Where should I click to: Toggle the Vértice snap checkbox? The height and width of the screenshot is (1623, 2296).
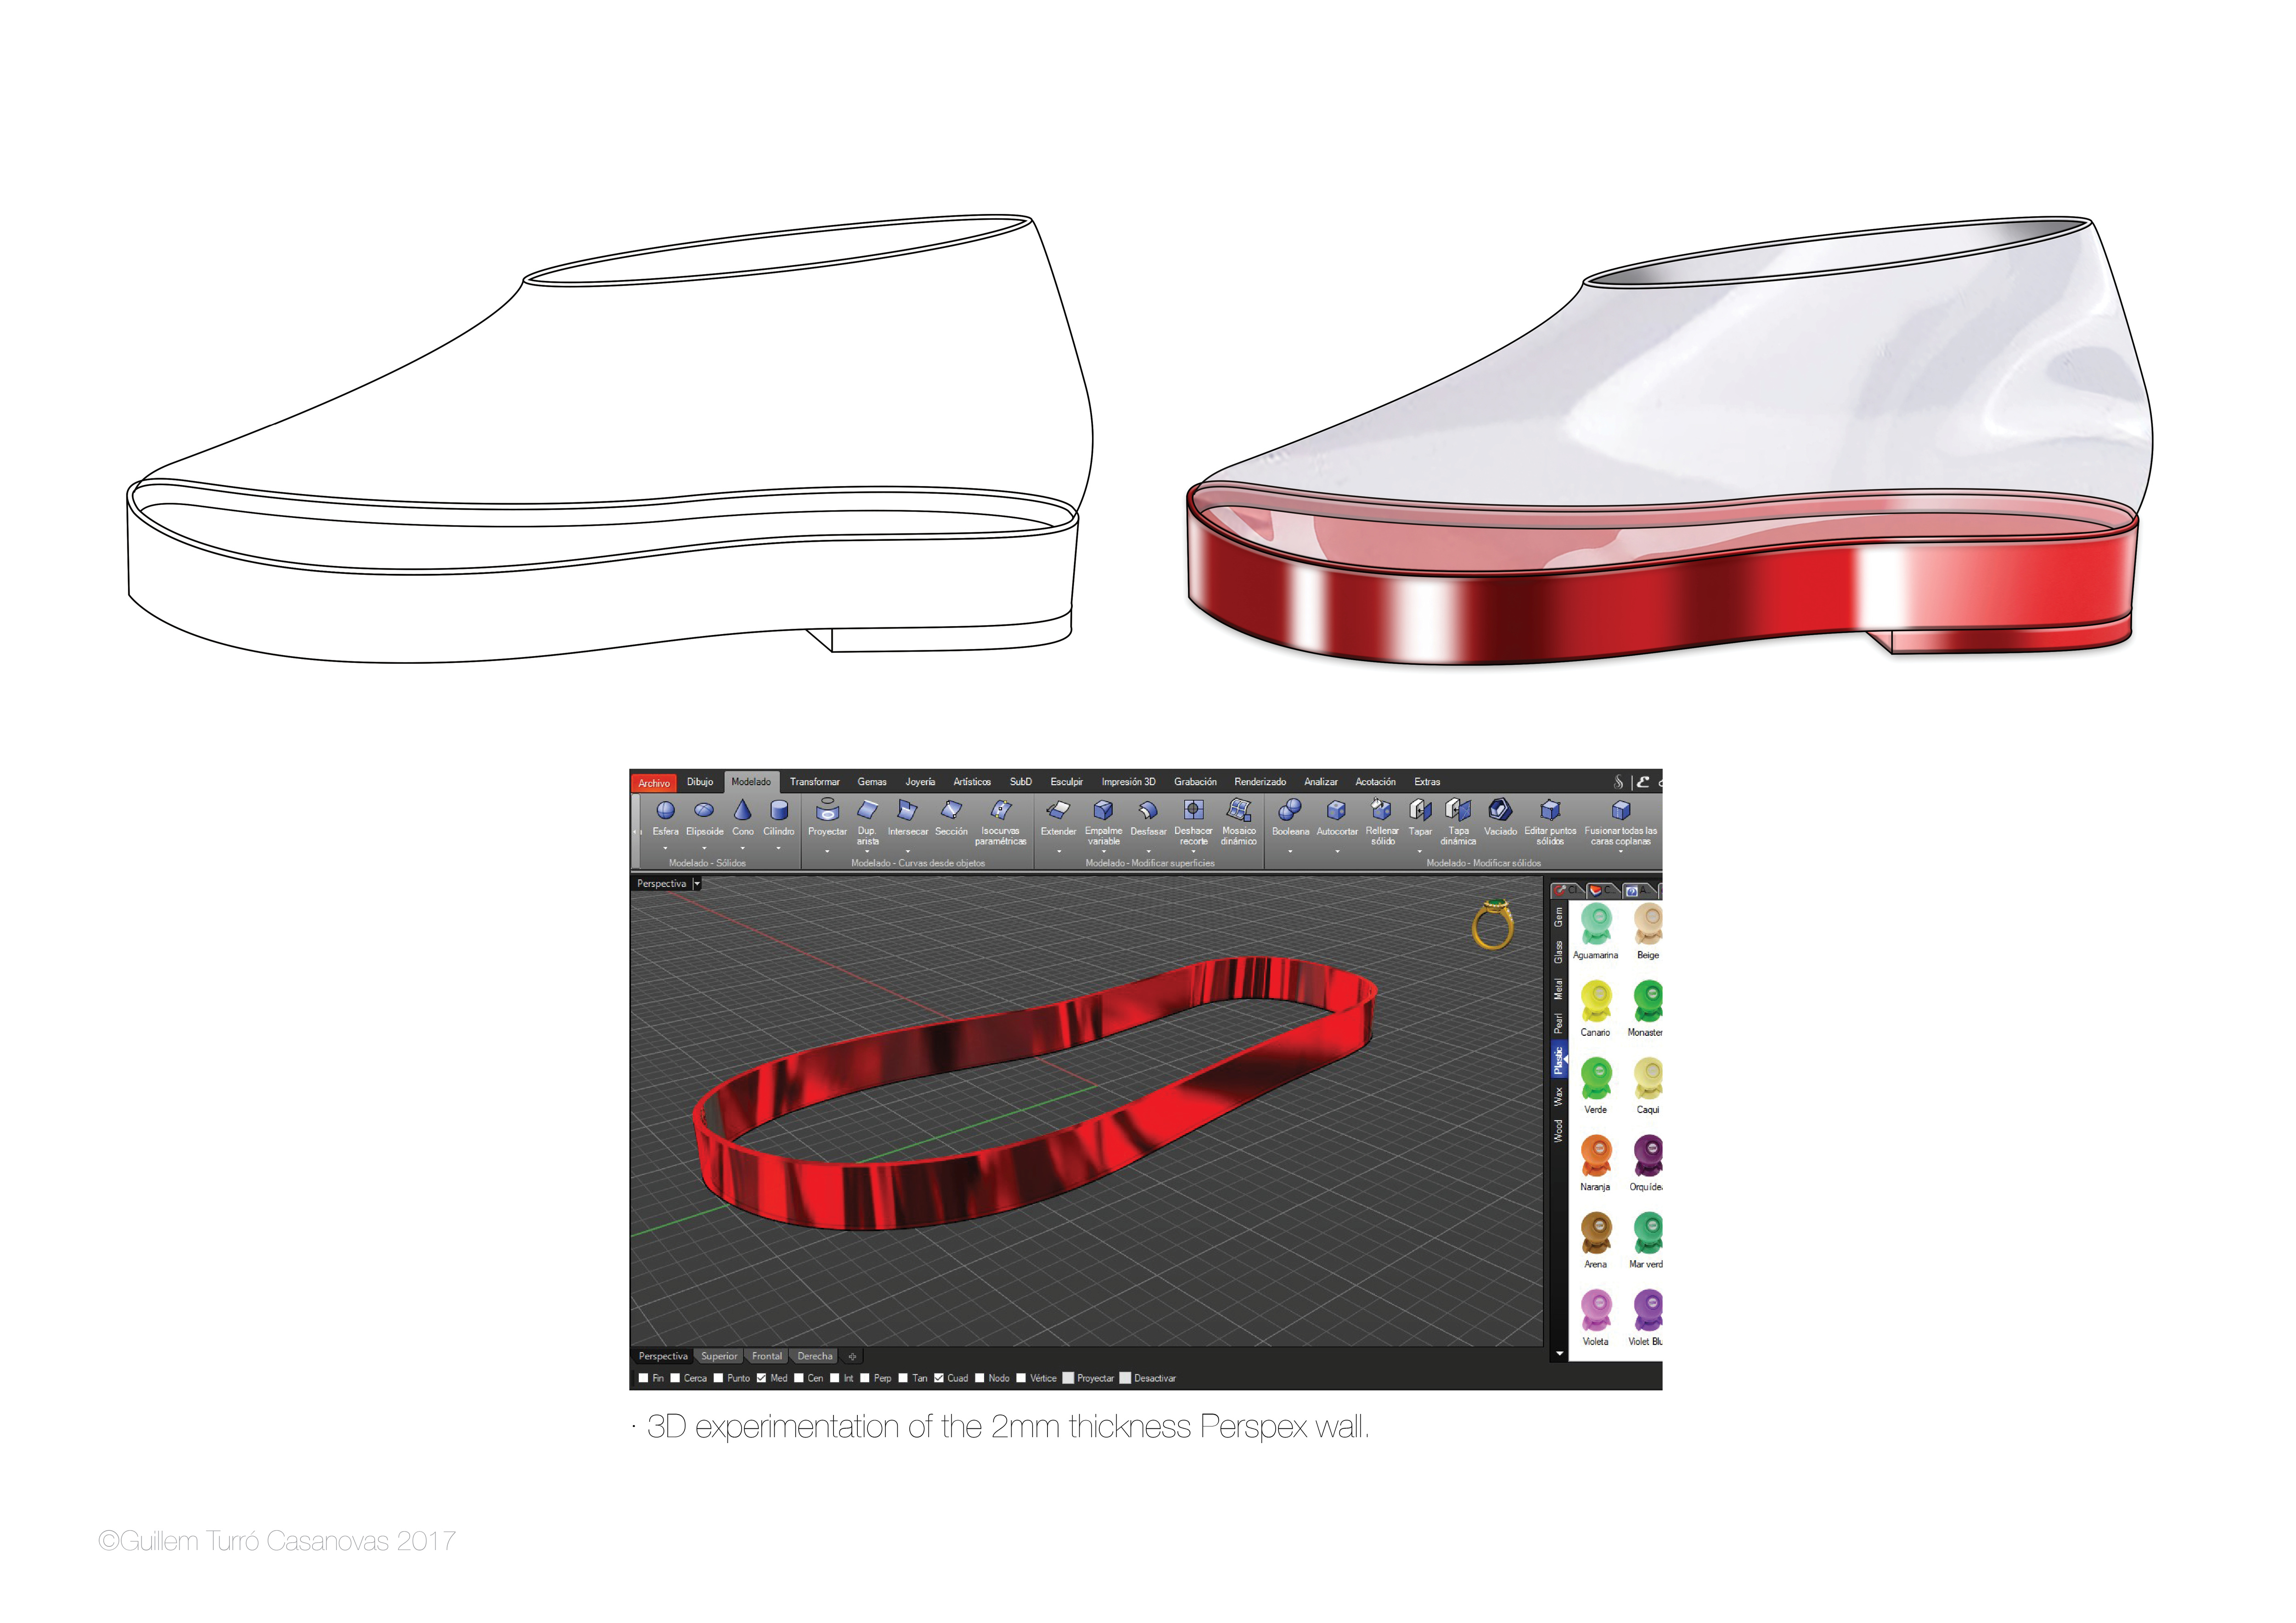[x=1021, y=1378]
